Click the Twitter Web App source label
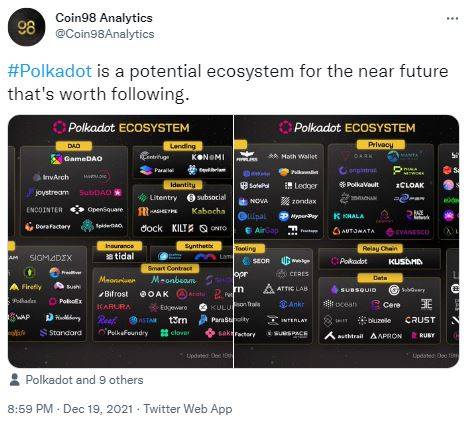 [x=188, y=409]
